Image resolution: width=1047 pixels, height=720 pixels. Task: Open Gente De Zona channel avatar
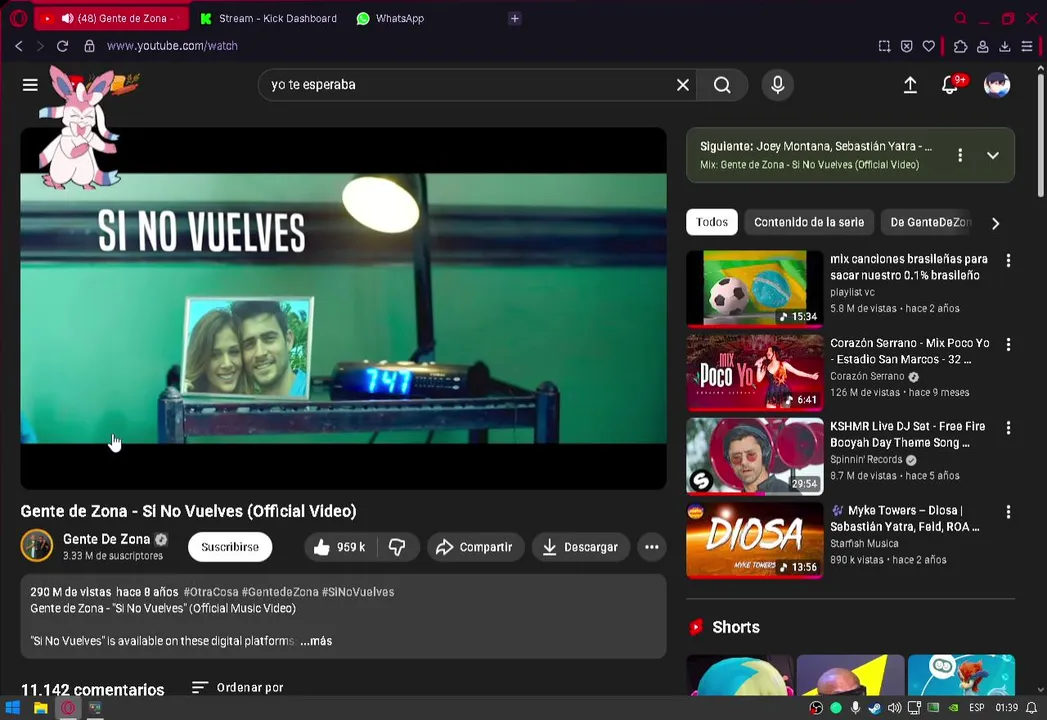pyautogui.click(x=37, y=546)
